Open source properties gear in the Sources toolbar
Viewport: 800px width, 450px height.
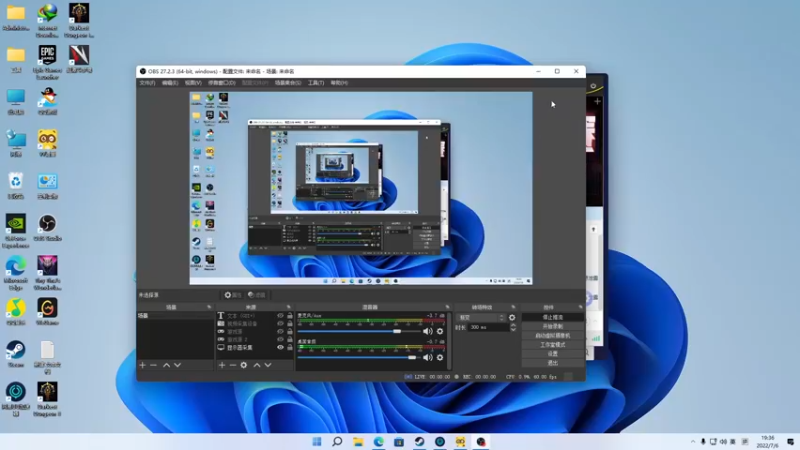click(244, 365)
